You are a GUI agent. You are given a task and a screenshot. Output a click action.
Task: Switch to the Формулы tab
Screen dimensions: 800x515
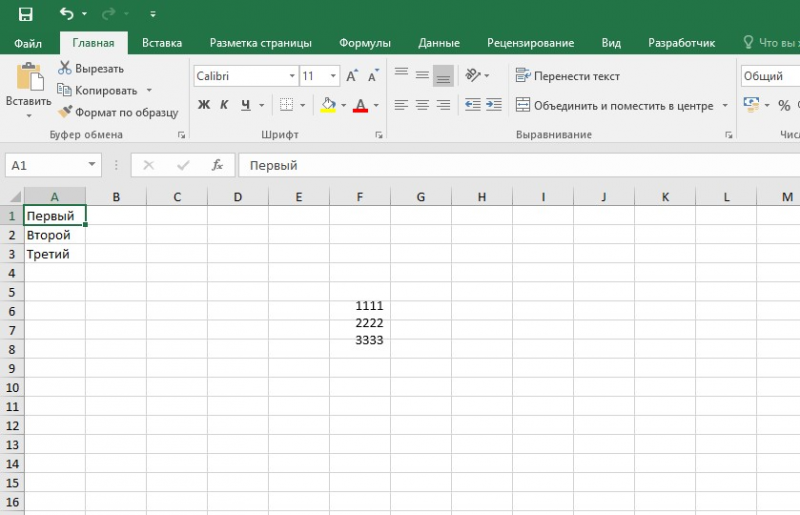pos(364,43)
